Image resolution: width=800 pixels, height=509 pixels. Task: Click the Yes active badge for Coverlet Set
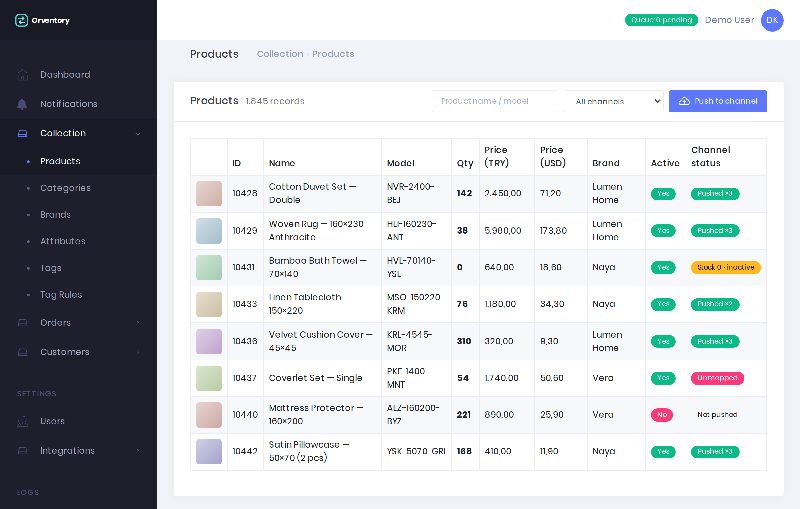coord(663,378)
